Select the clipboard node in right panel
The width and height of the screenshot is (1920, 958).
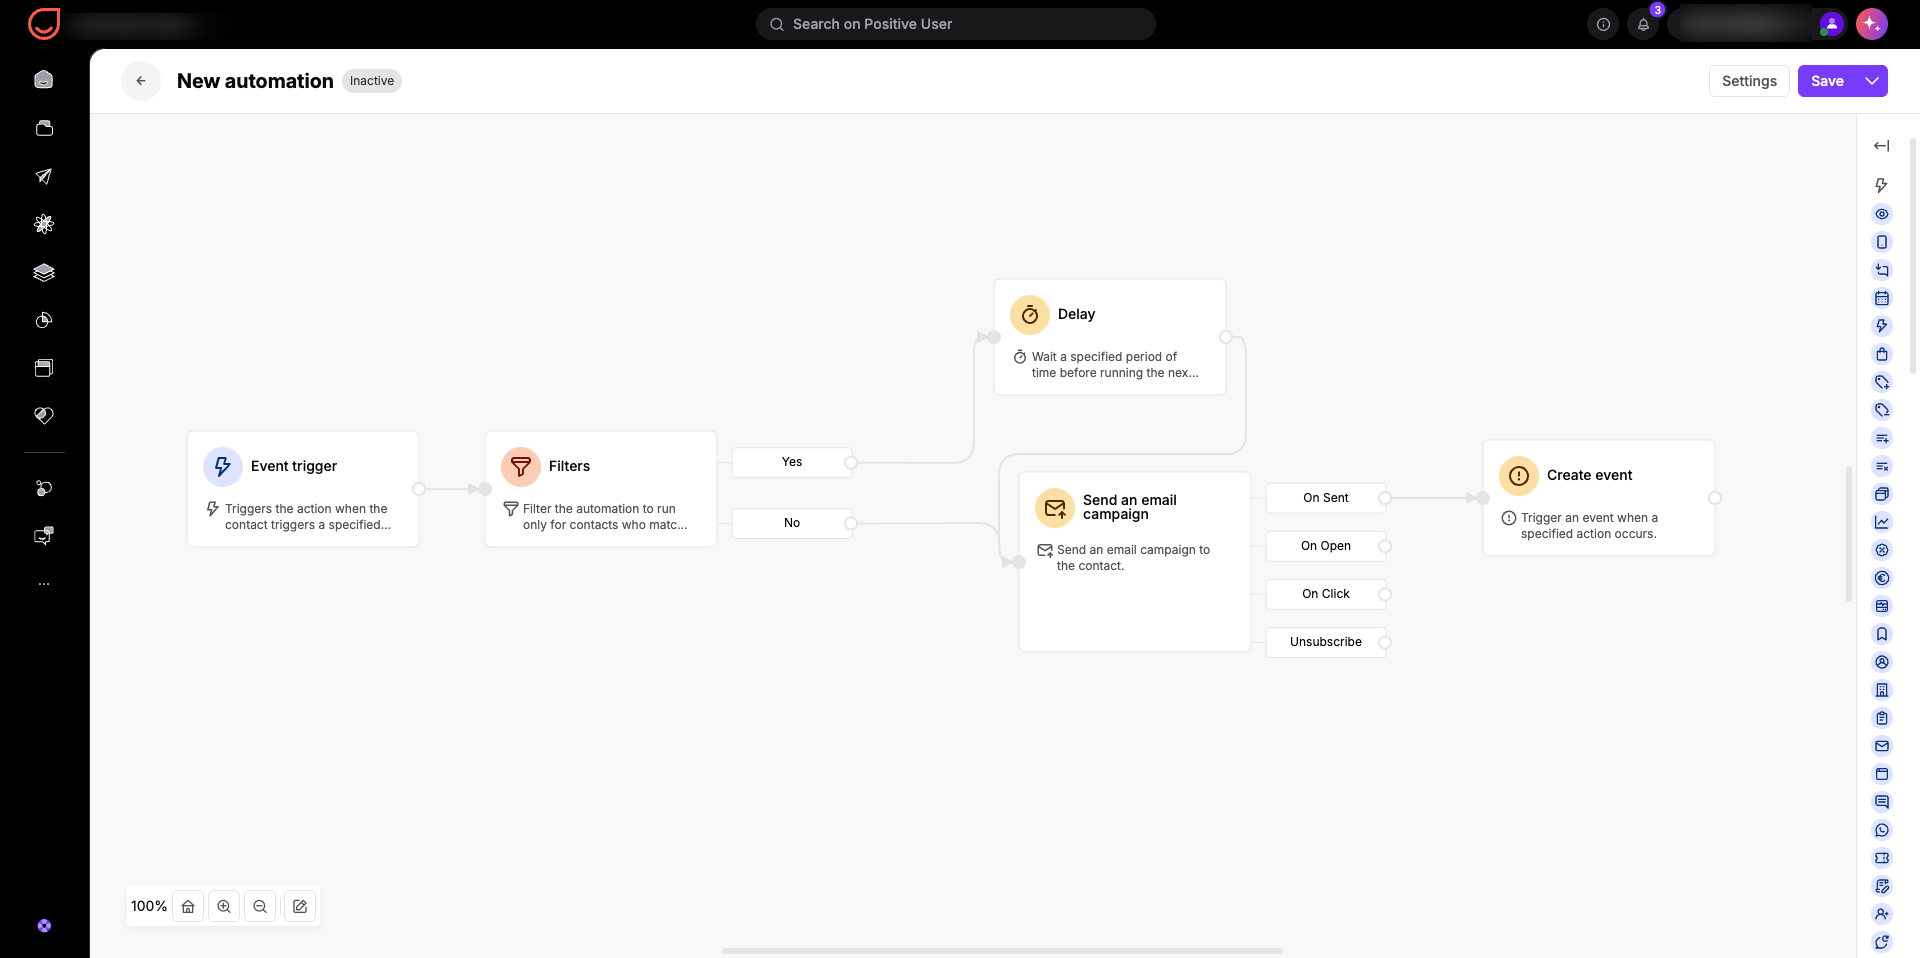[x=1882, y=718]
